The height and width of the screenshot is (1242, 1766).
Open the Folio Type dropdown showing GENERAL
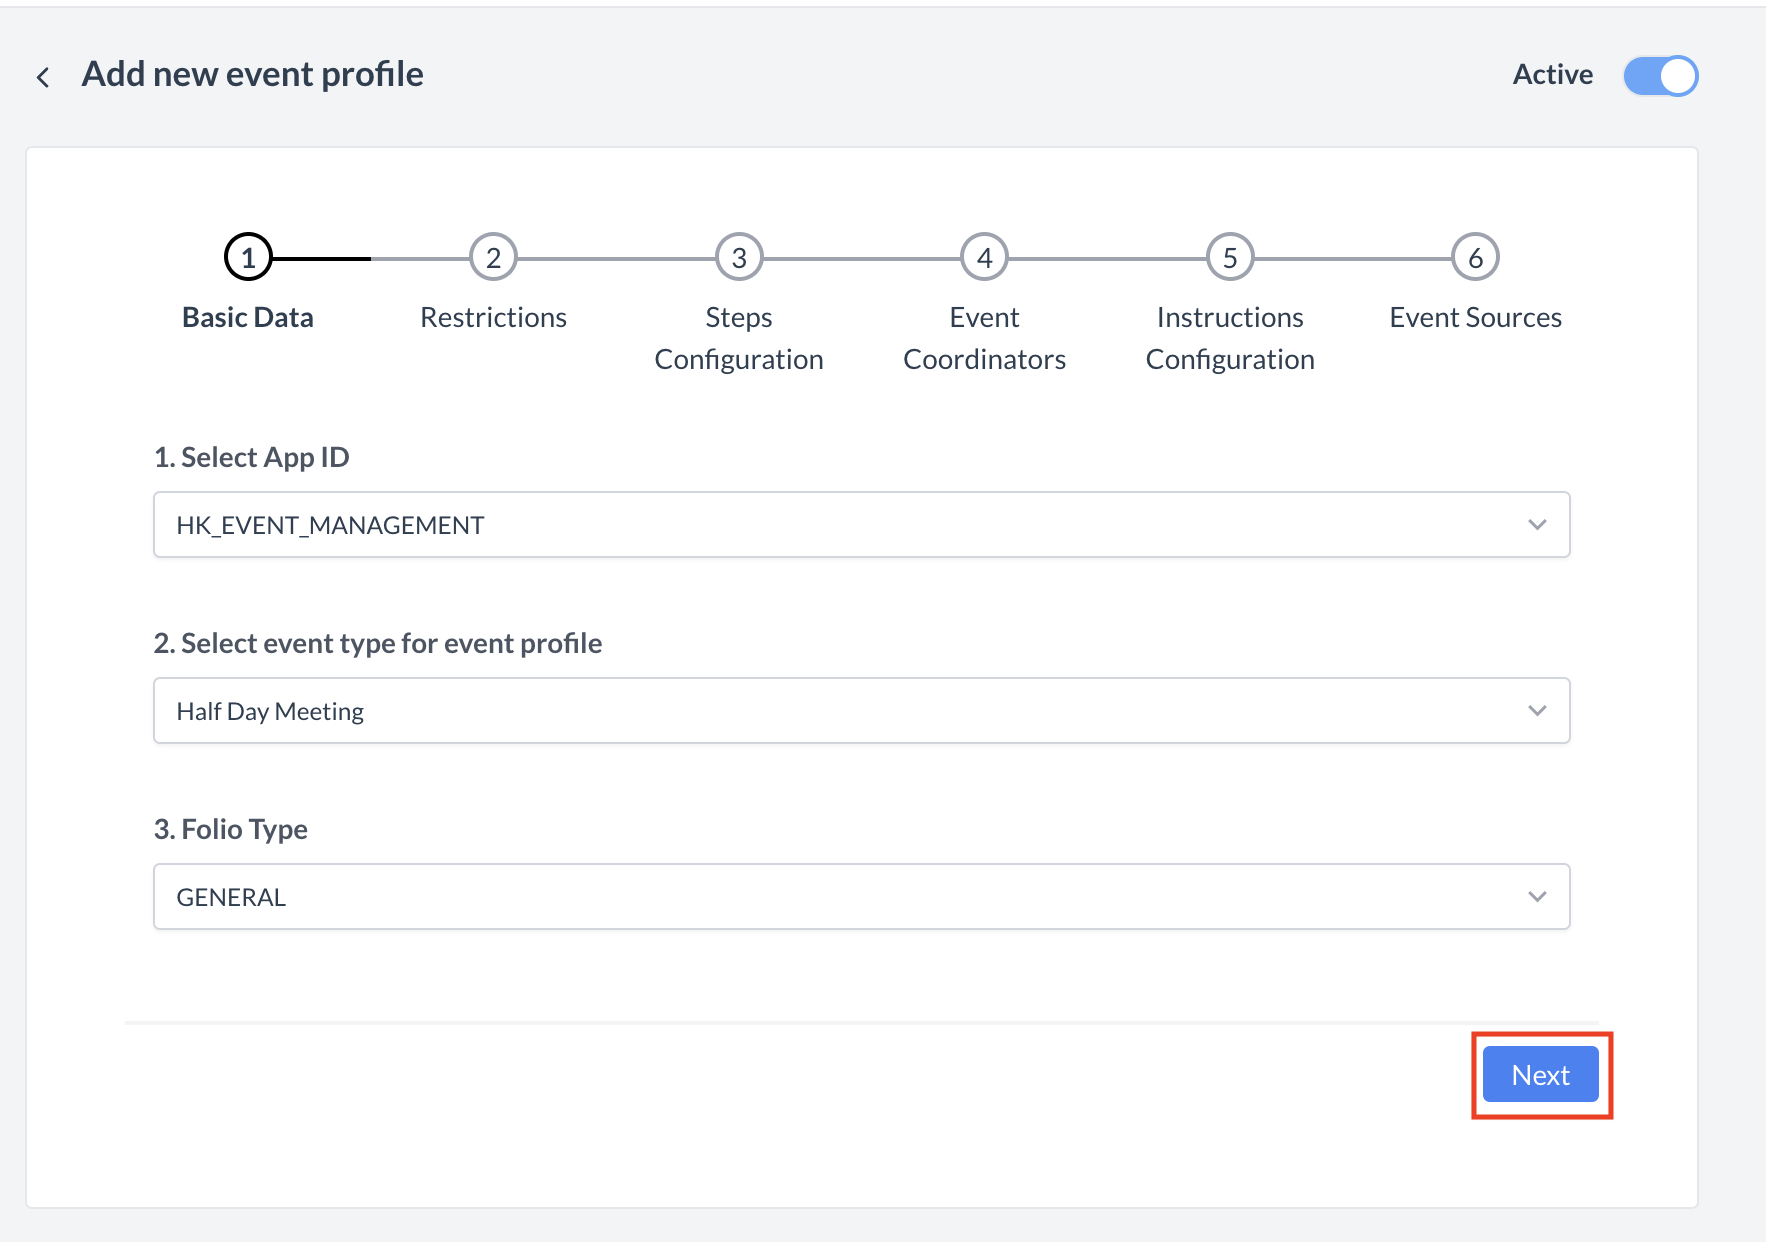point(1539,897)
